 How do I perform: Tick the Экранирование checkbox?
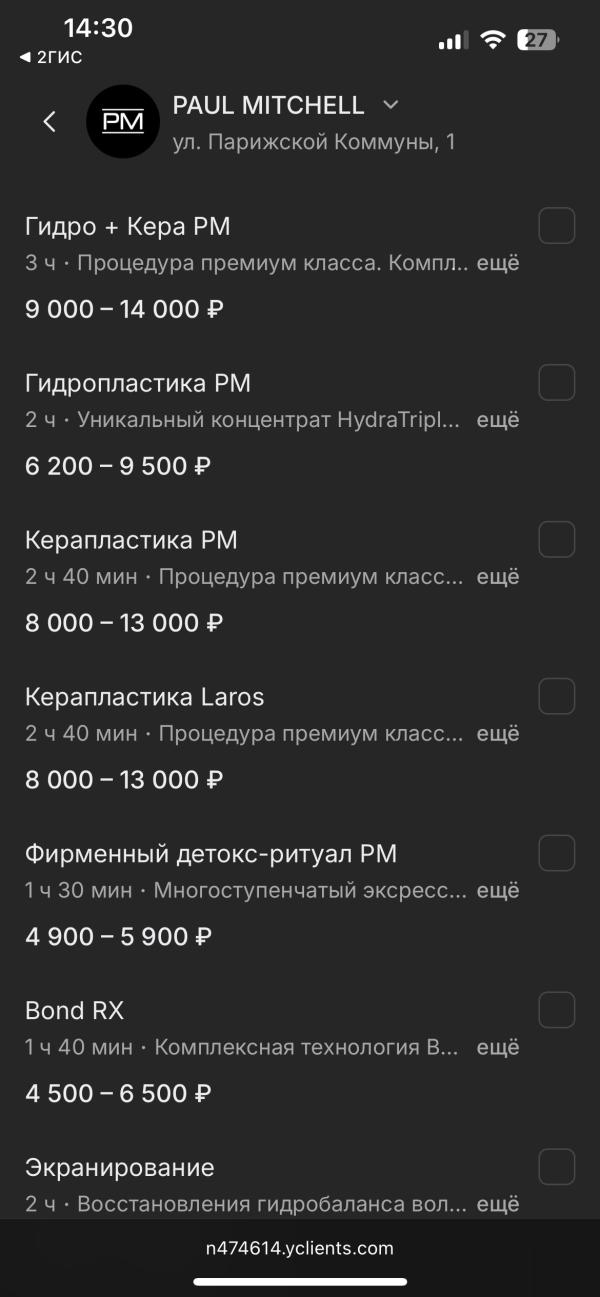(x=557, y=1167)
